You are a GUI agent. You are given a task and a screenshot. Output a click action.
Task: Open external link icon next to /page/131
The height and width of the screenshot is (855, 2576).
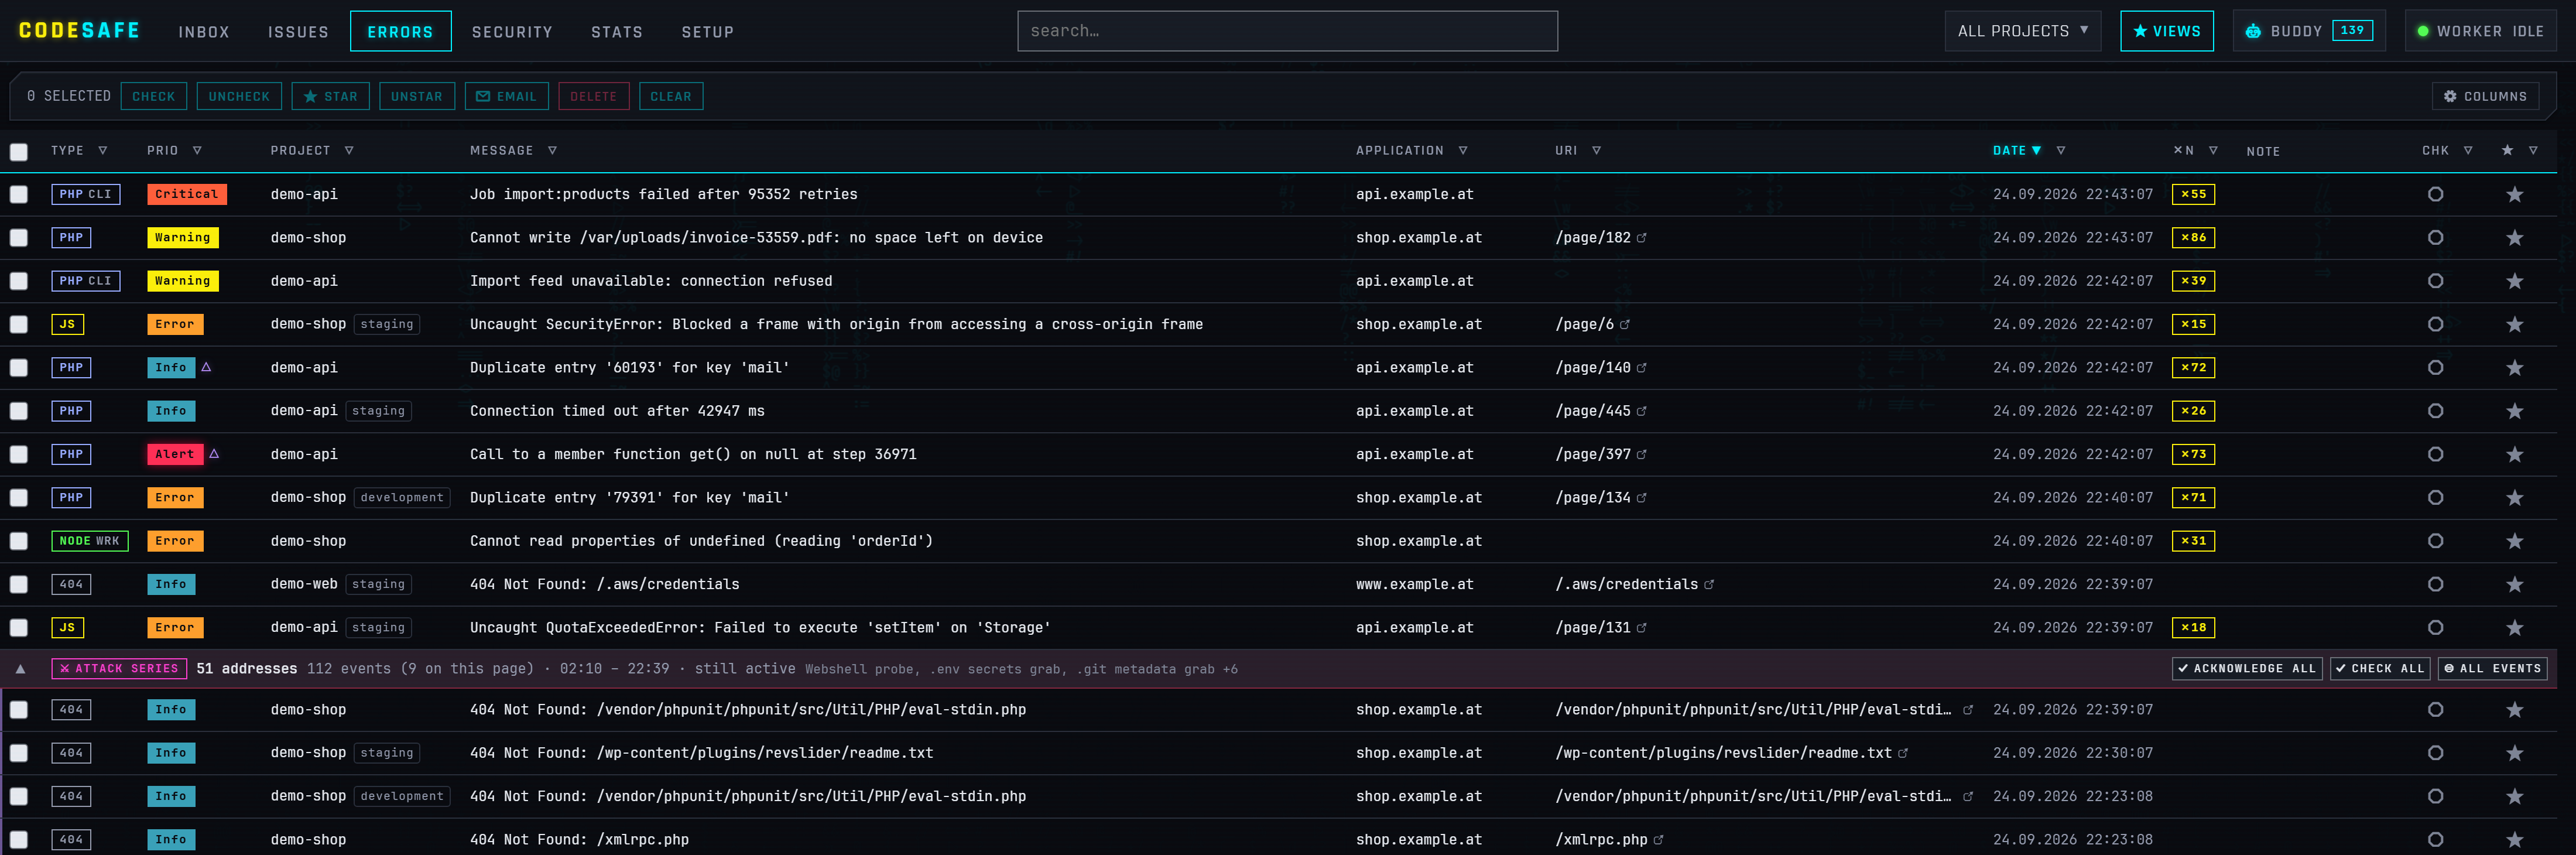click(1641, 628)
